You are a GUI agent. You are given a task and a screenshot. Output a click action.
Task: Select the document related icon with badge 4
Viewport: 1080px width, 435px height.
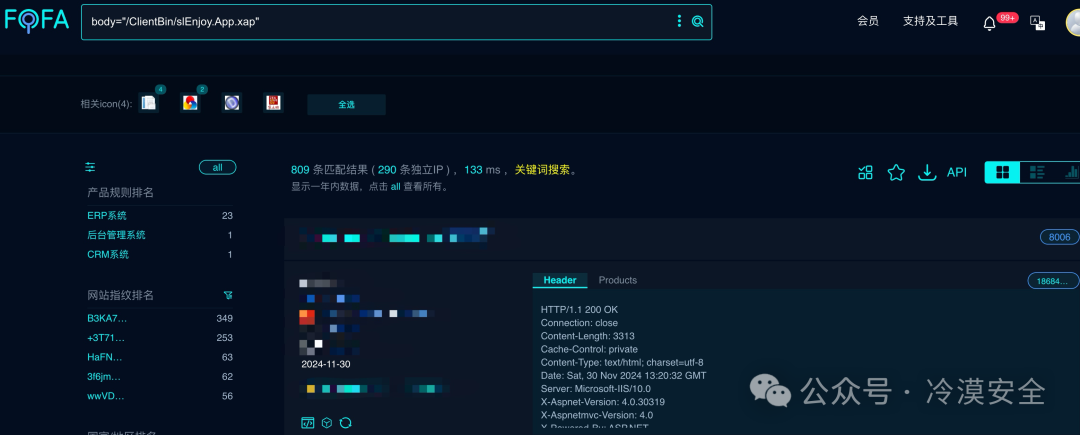(x=149, y=103)
